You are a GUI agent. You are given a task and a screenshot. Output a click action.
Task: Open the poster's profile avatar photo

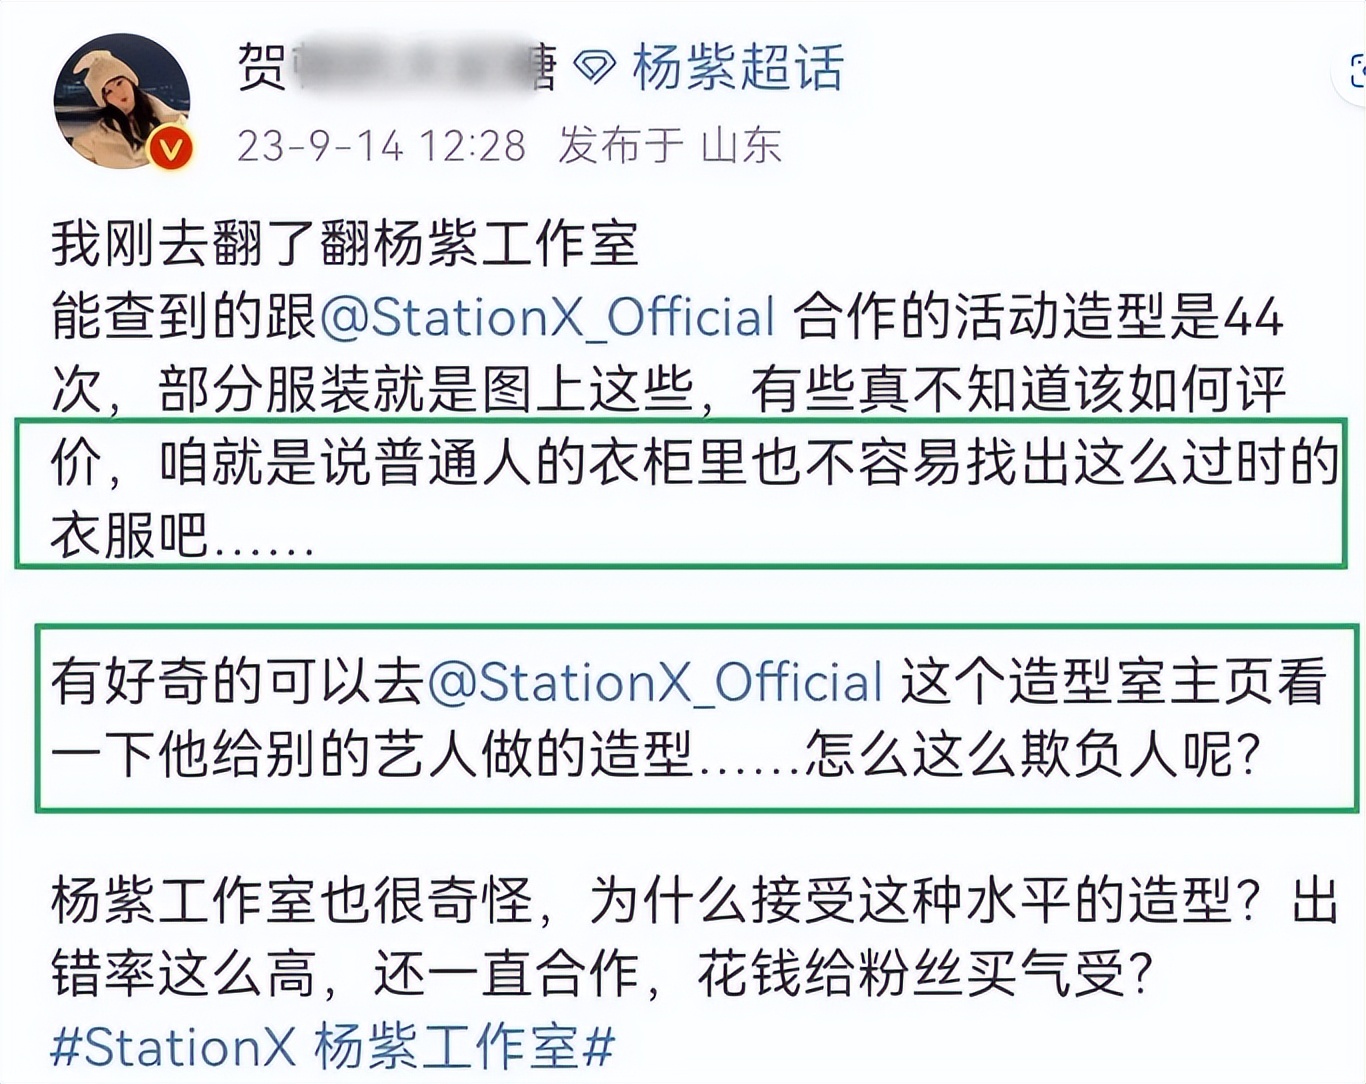pyautogui.click(x=120, y=98)
